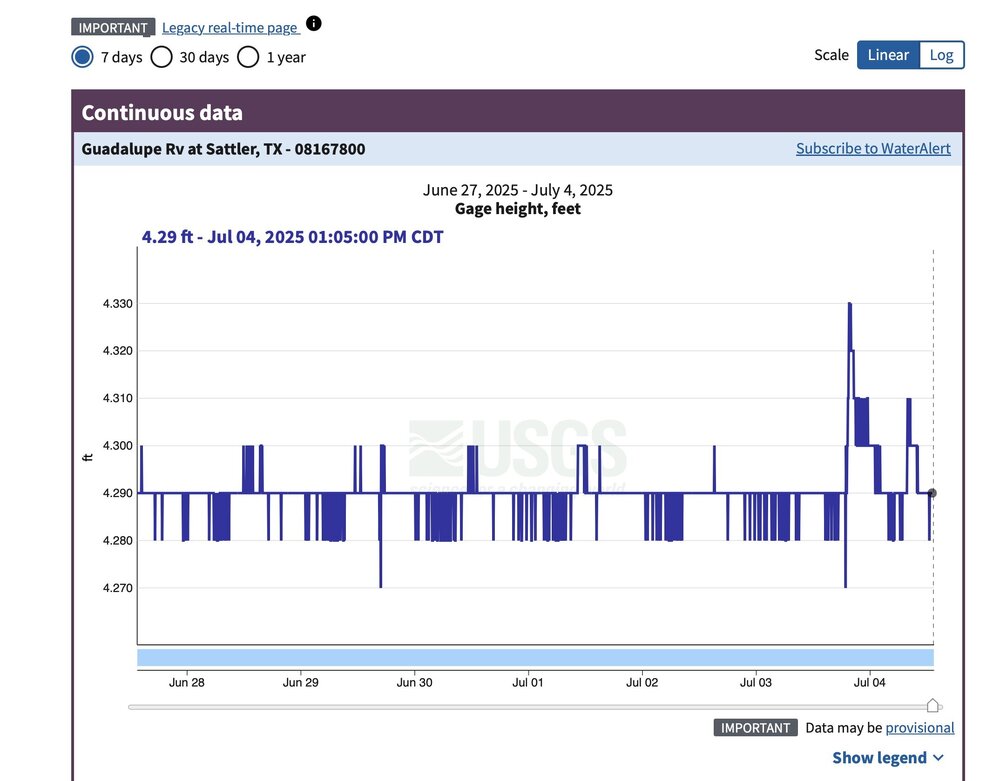Set the scale to Linear
This screenshot has width=1000, height=781.
887,55
